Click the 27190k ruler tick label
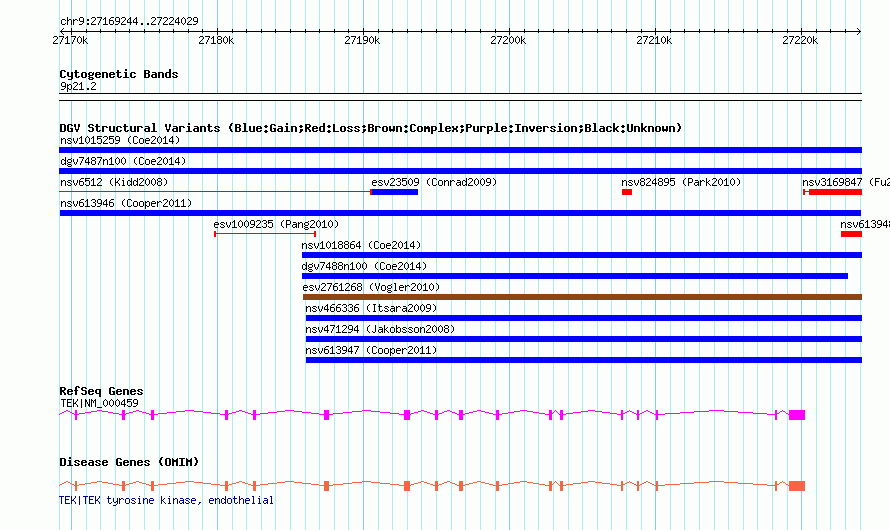The height and width of the screenshot is (530, 890). (x=362, y=40)
